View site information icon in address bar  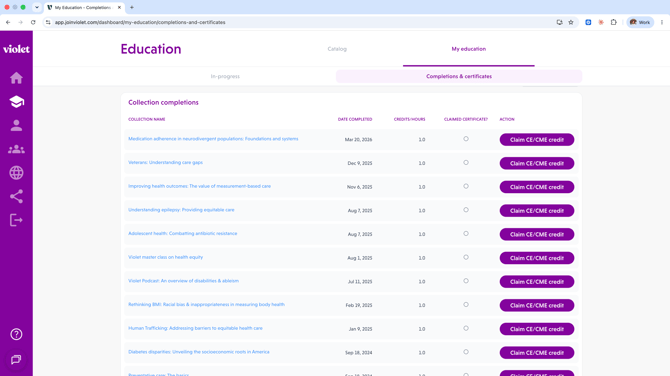48,22
